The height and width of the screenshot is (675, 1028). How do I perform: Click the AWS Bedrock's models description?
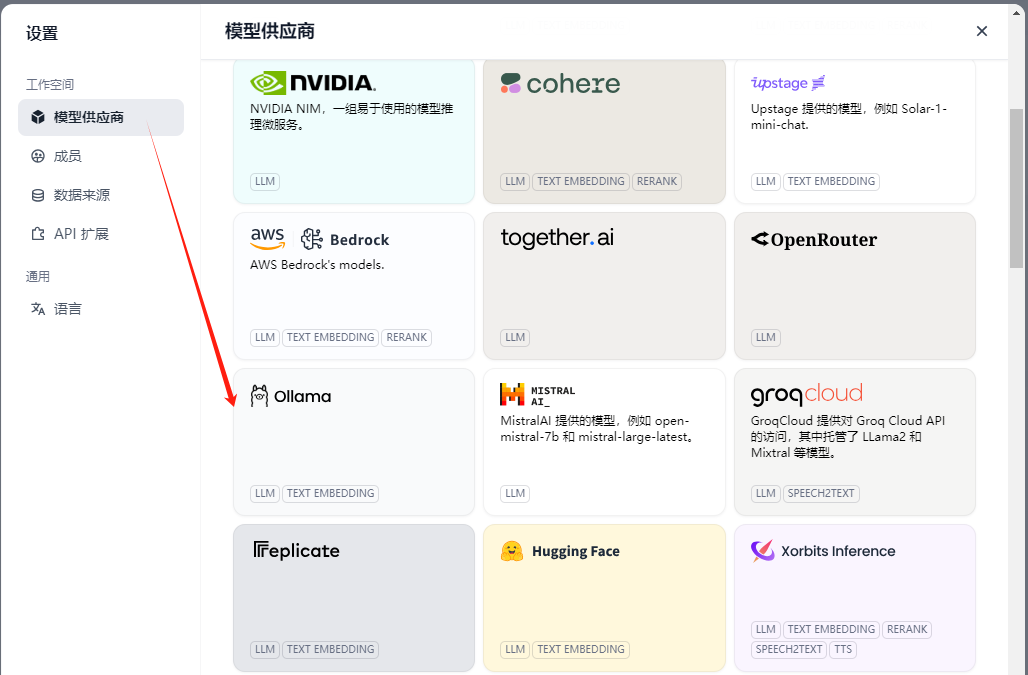pos(317,265)
